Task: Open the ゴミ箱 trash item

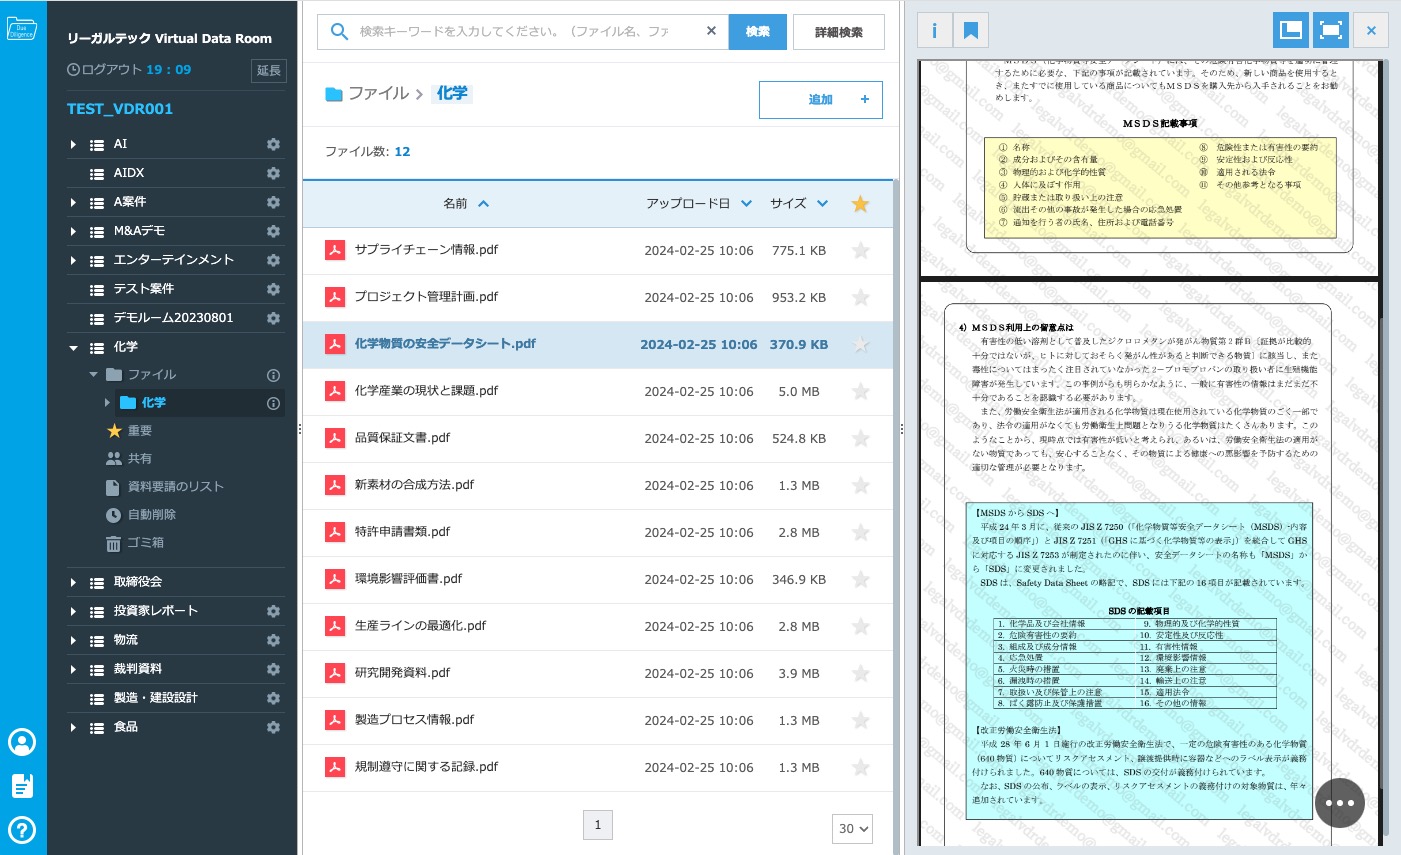Action: pyautogui.click(x=145, y=543)
